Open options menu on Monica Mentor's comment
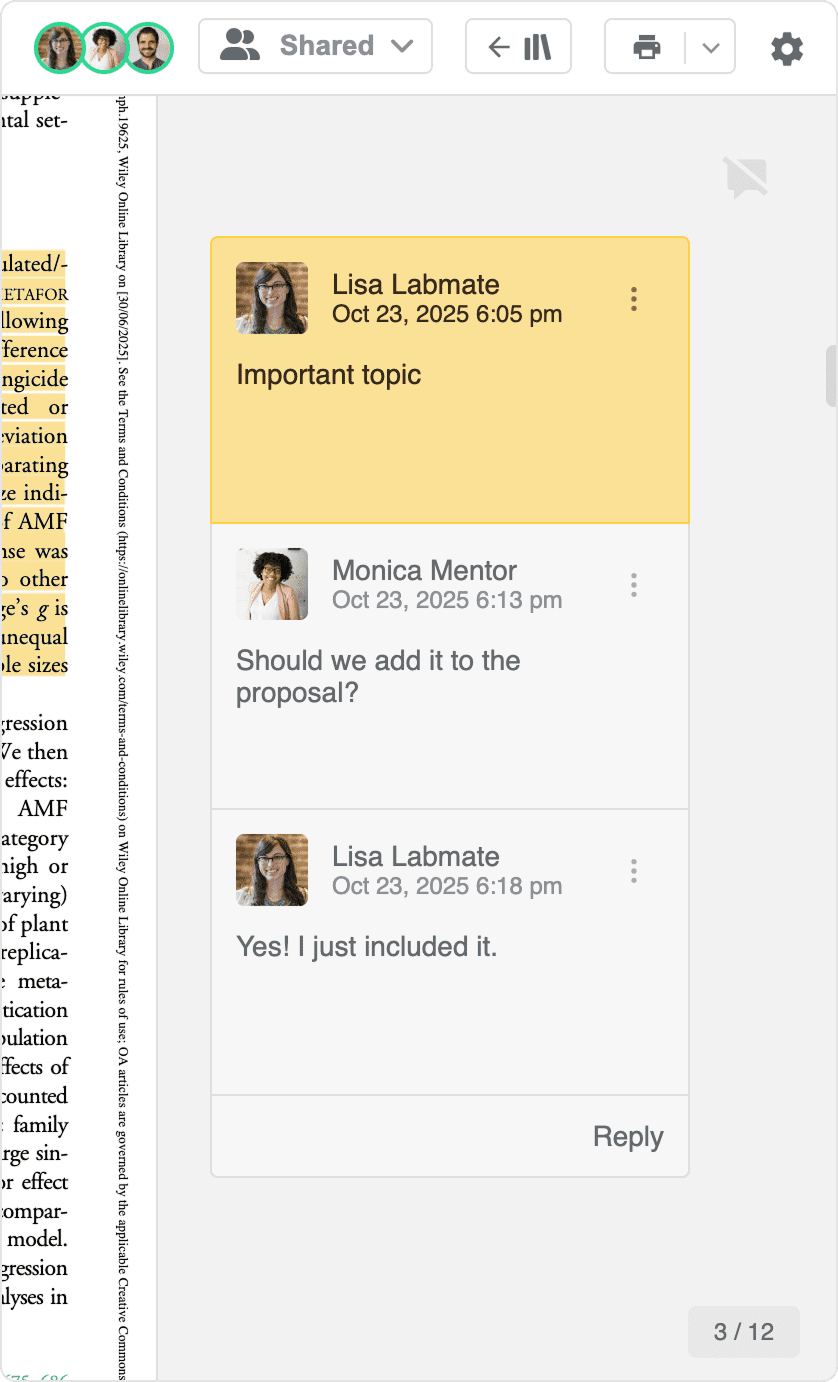This screenshot has height=1382, width=838. click(x=633, y=585)
